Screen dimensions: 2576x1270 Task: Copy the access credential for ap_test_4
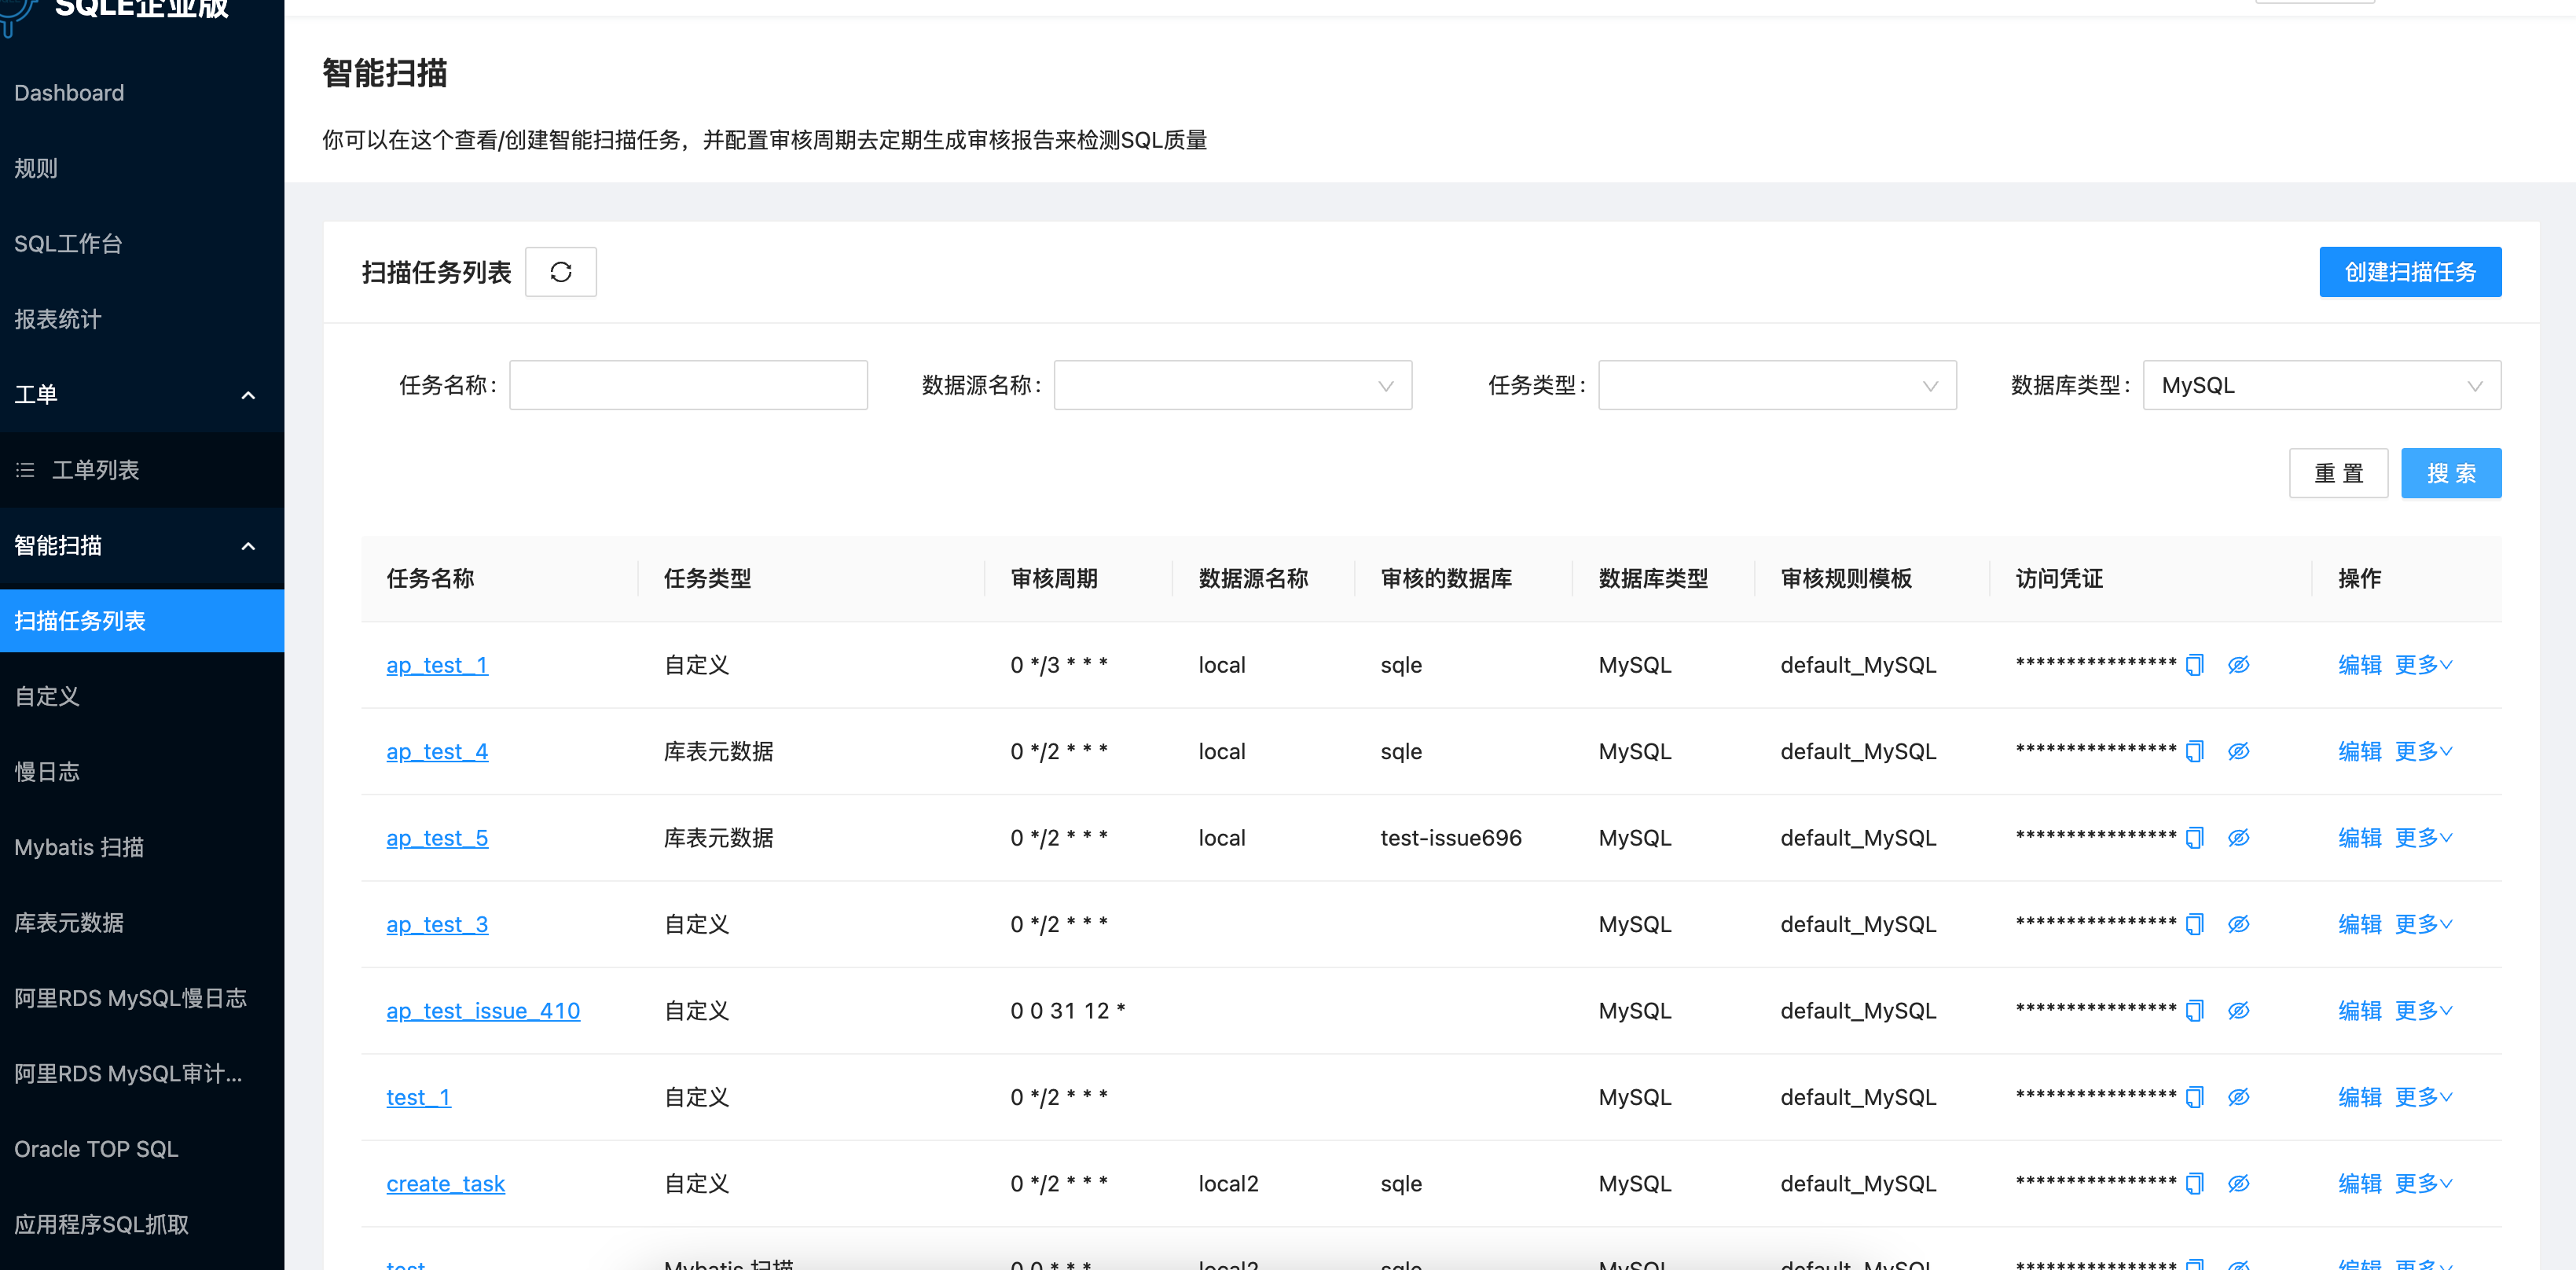(x=2195, y=751)
